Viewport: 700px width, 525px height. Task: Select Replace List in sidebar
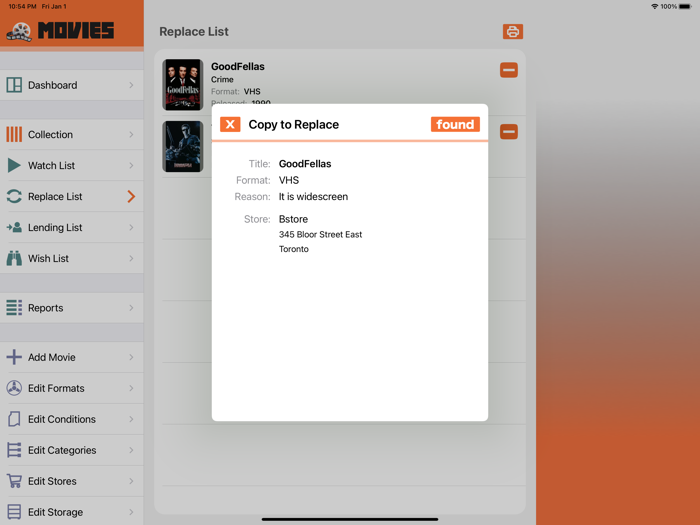point(71,196)
